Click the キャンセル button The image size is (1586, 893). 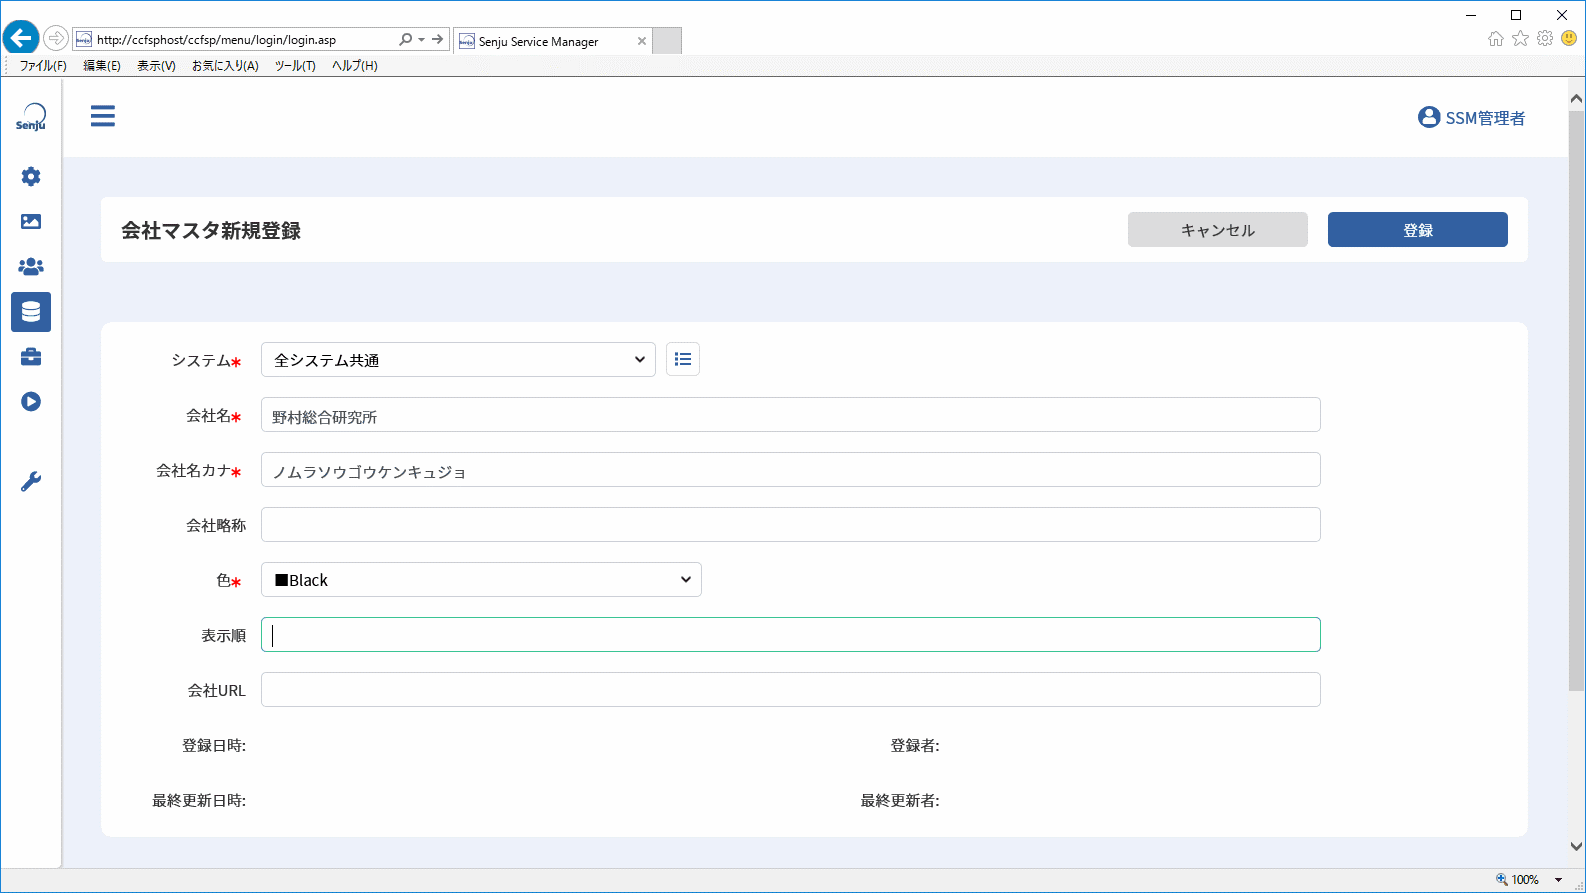(1218, 229)
